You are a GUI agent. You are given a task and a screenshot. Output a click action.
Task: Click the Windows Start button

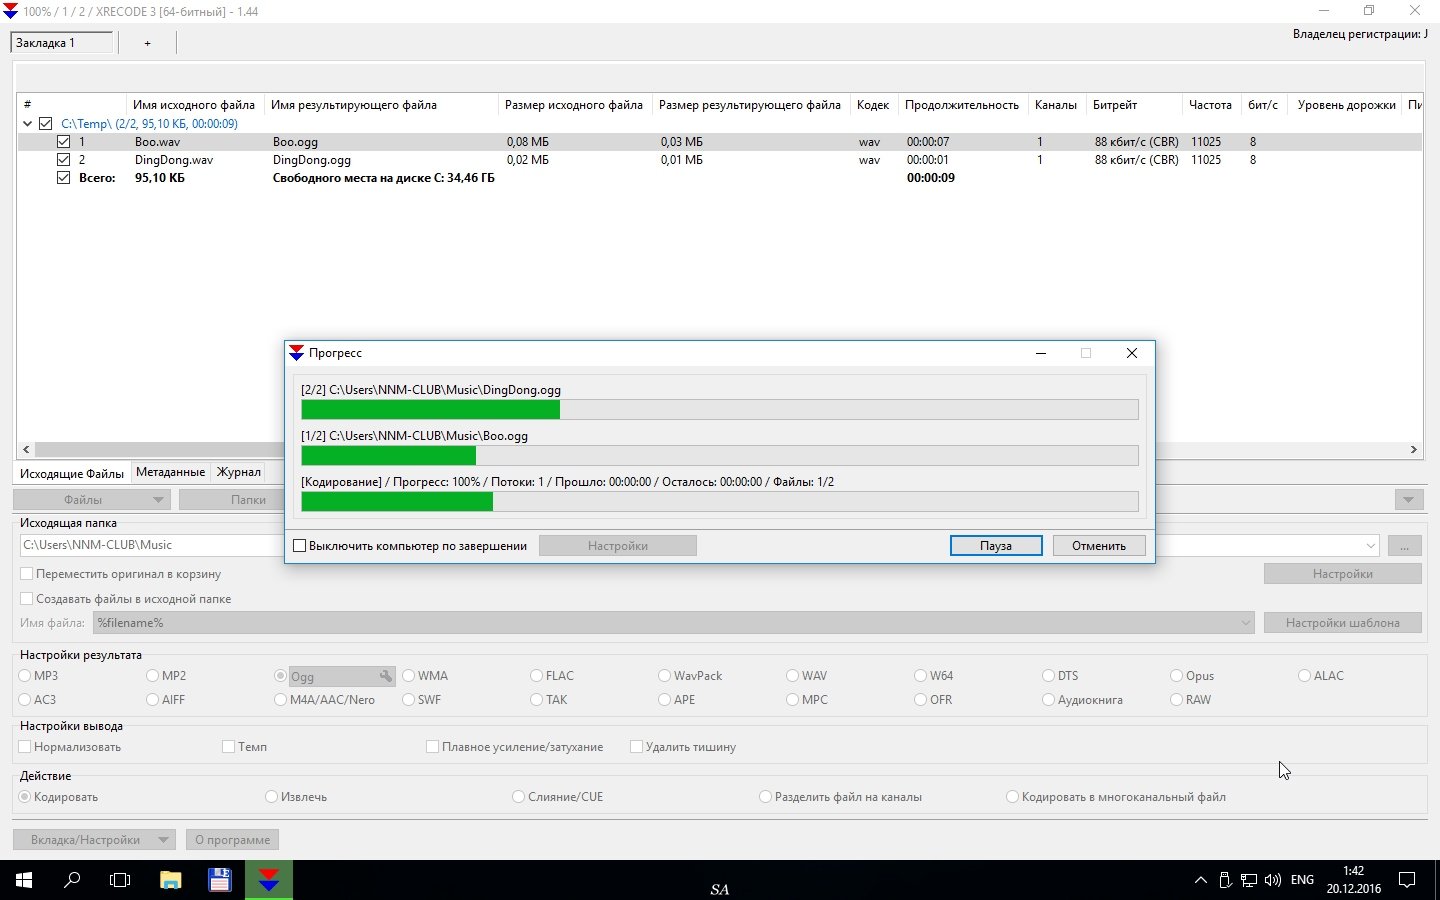tap(24, 880)
